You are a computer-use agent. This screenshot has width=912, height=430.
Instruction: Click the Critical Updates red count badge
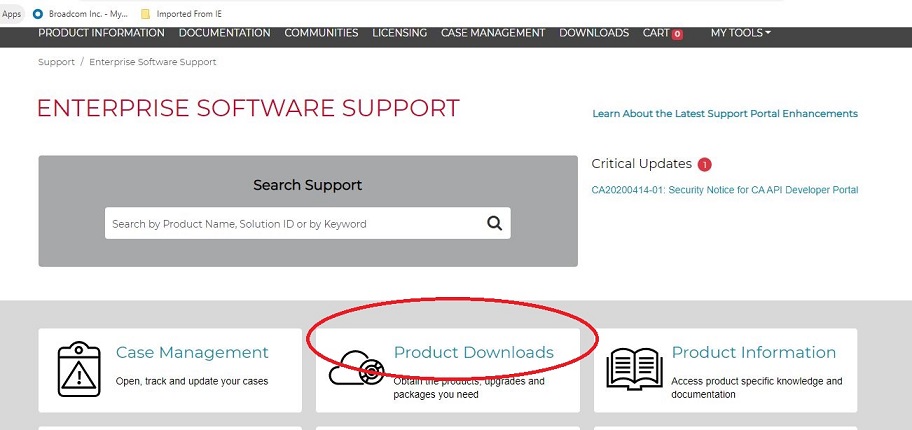point(704,165)
